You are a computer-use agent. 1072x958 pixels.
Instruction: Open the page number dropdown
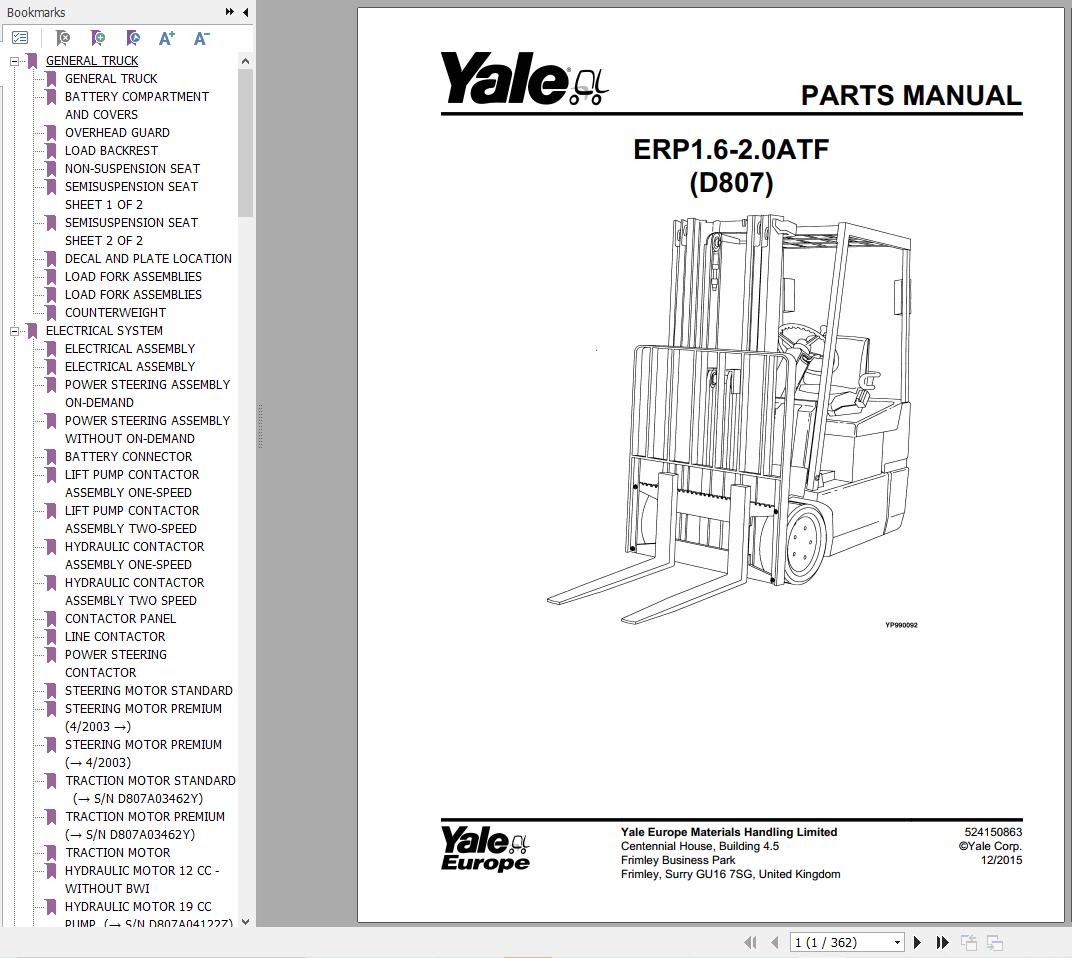click(897, 942)
